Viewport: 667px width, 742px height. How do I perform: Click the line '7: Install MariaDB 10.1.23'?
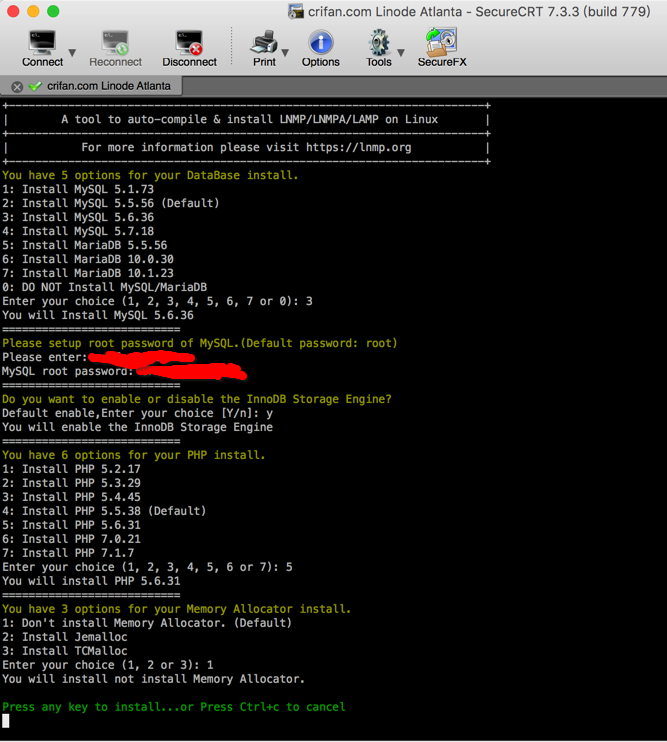(x=88, y=273)
